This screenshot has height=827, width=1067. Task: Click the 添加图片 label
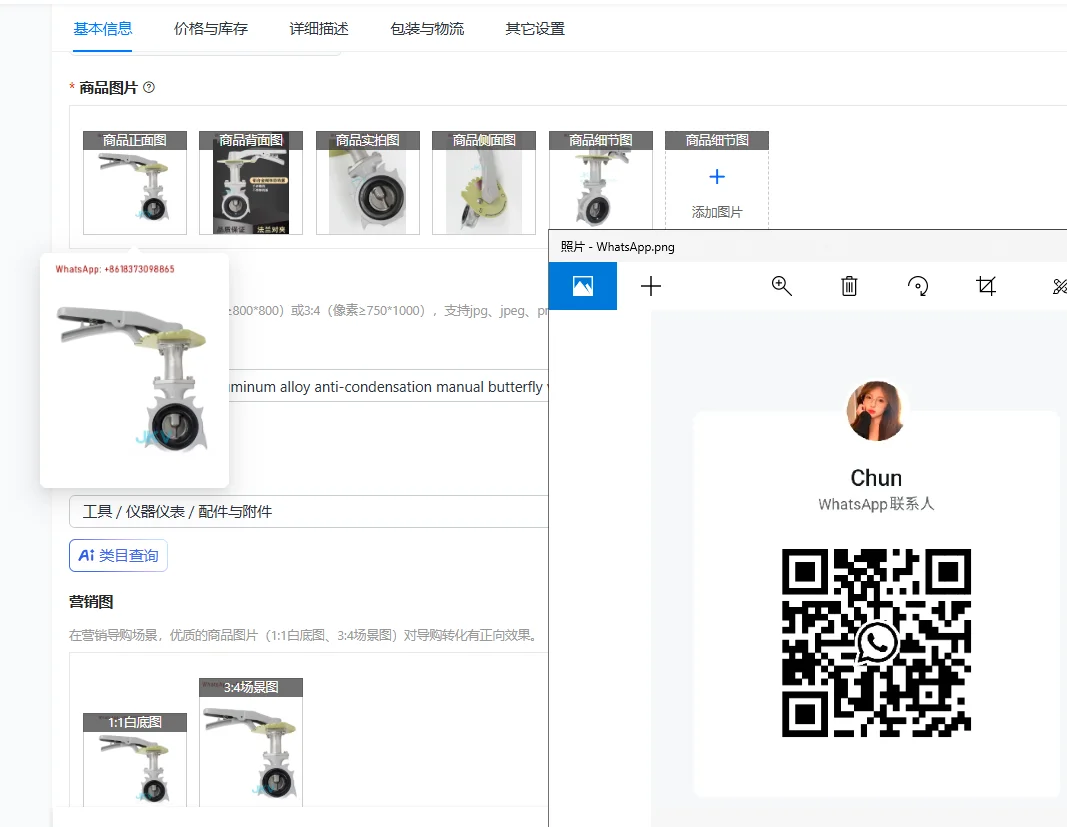[717, 212]
